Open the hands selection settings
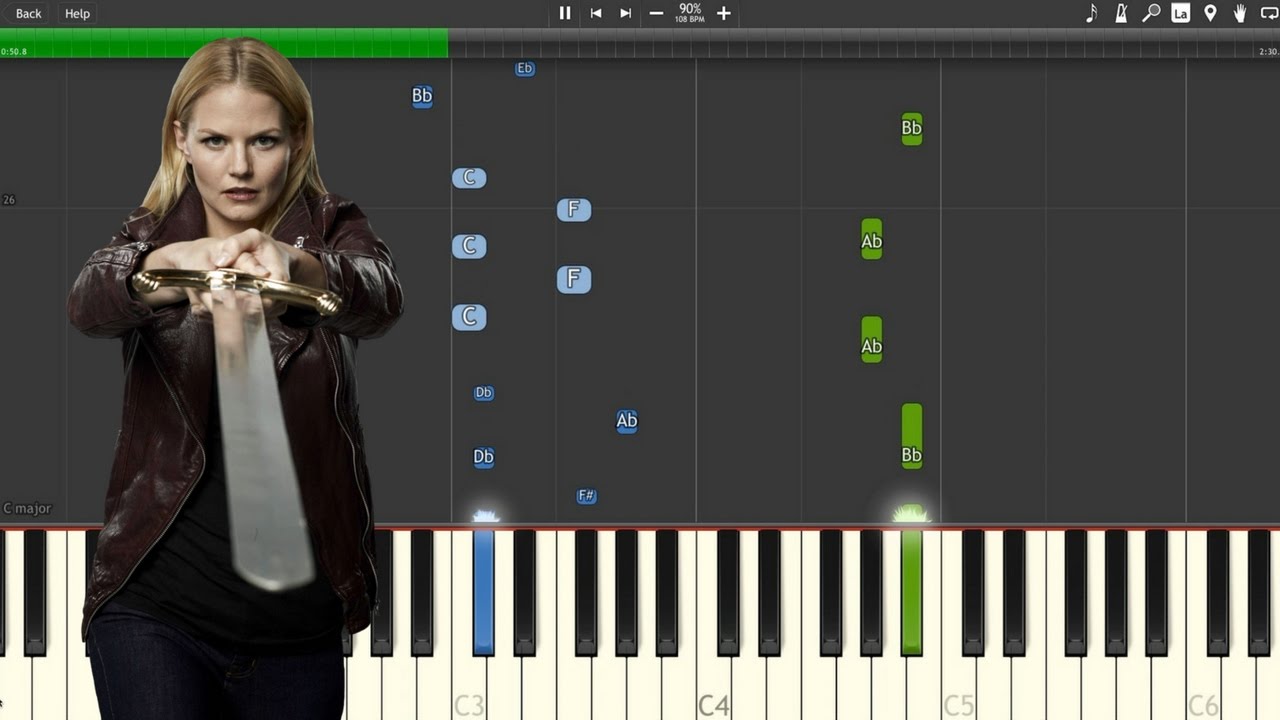This screenshot has height=720, width=1280. pos(1240,13)
